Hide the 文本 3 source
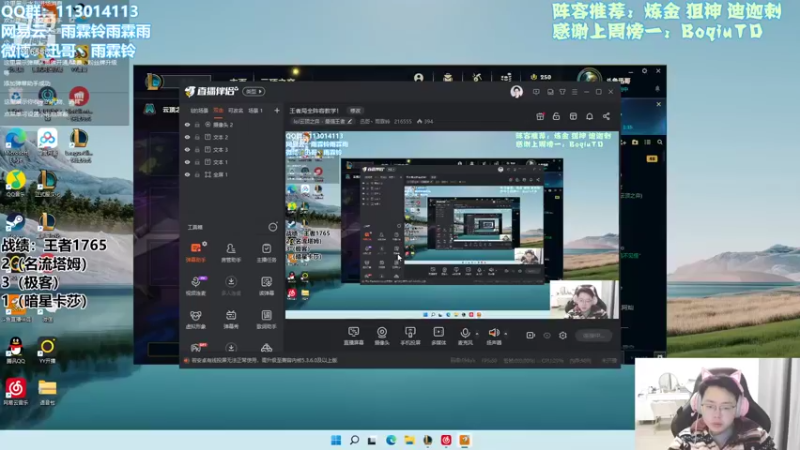The width and height of the screenshot is (800, 450). pyautogui.click(x=187, y=149)
